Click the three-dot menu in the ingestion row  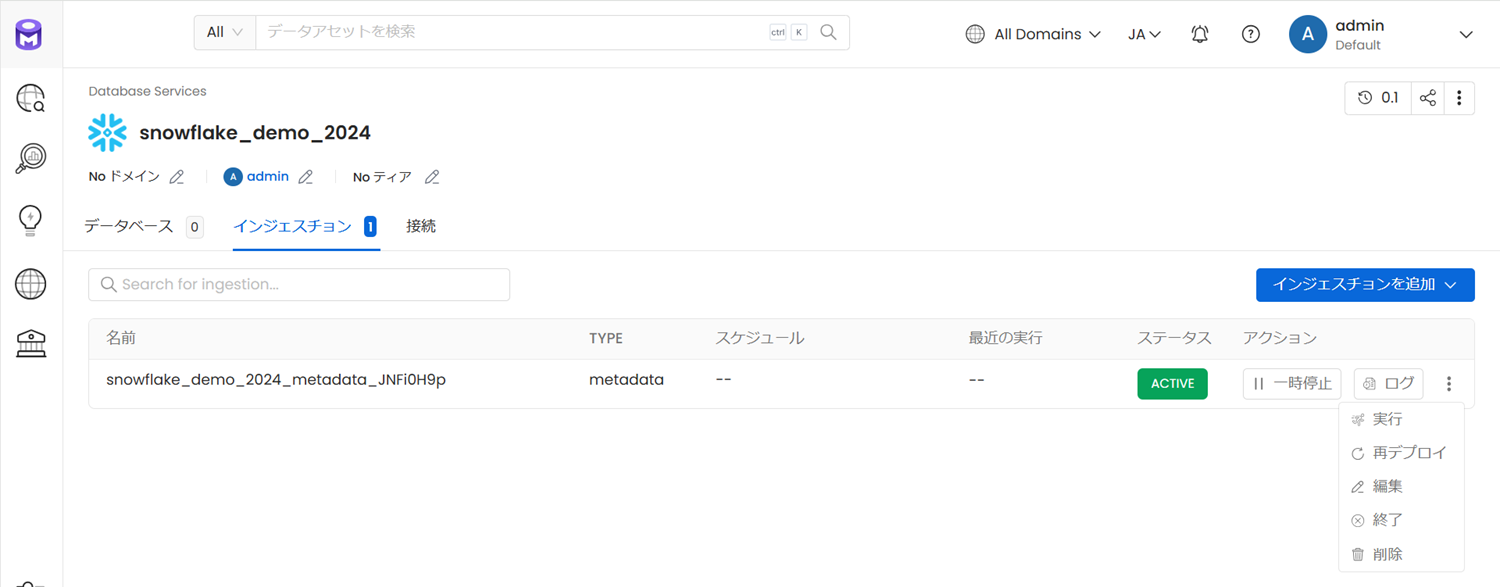pos(1449,384)
